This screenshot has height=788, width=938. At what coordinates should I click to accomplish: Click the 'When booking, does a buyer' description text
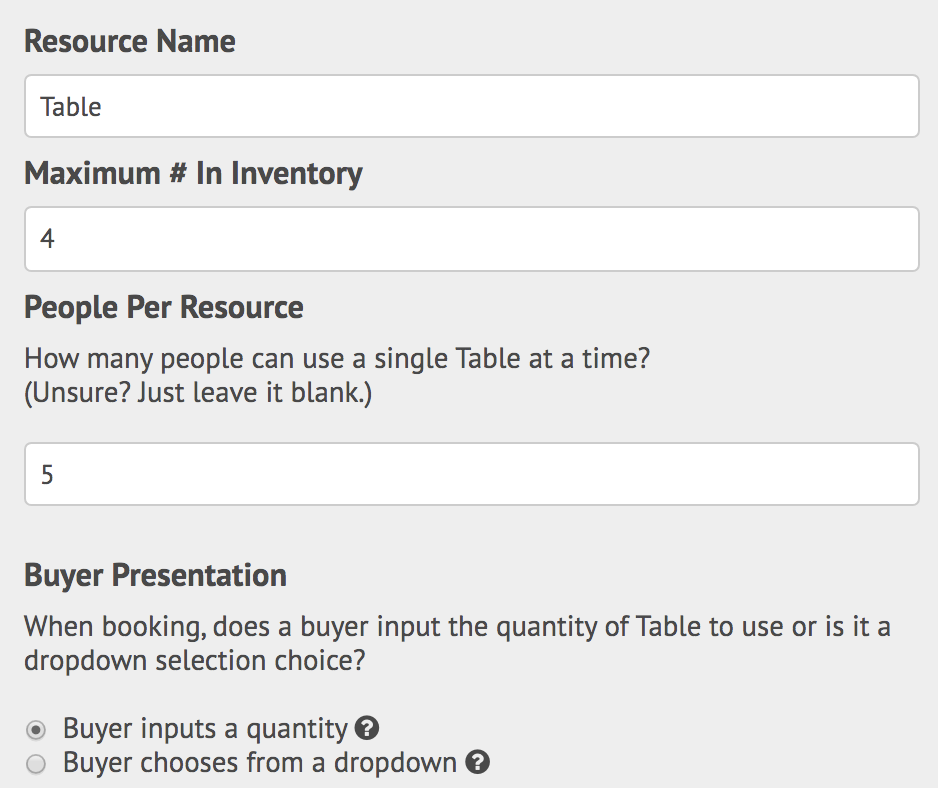(x=458, y=627)
